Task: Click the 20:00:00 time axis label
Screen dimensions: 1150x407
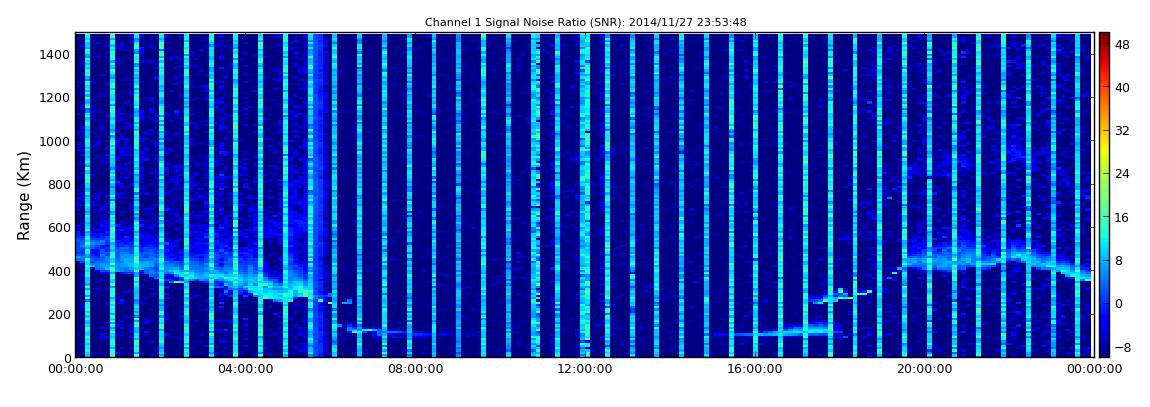Action: pos(923,369)
